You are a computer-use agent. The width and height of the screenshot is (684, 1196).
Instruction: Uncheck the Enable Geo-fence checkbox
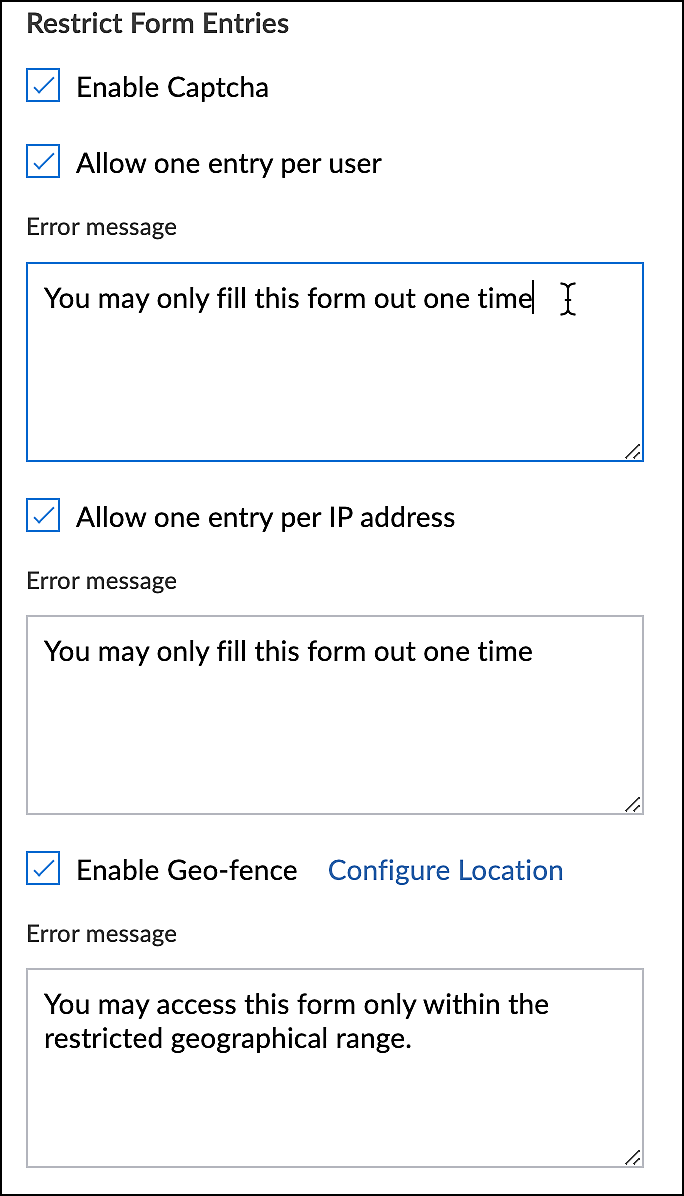pos(43,870)
